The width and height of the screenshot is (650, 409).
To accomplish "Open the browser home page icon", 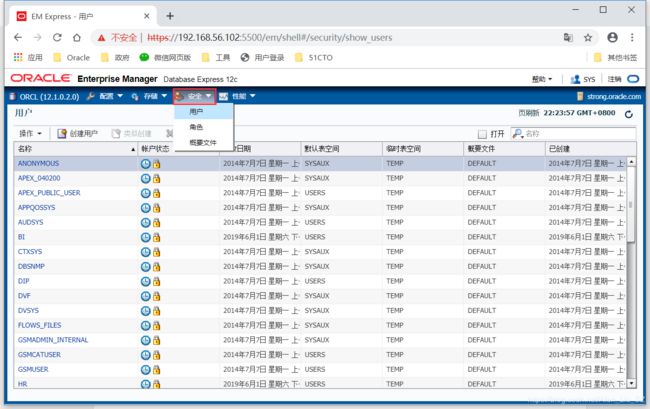I will pyautogui.click(x=77, y=38).
